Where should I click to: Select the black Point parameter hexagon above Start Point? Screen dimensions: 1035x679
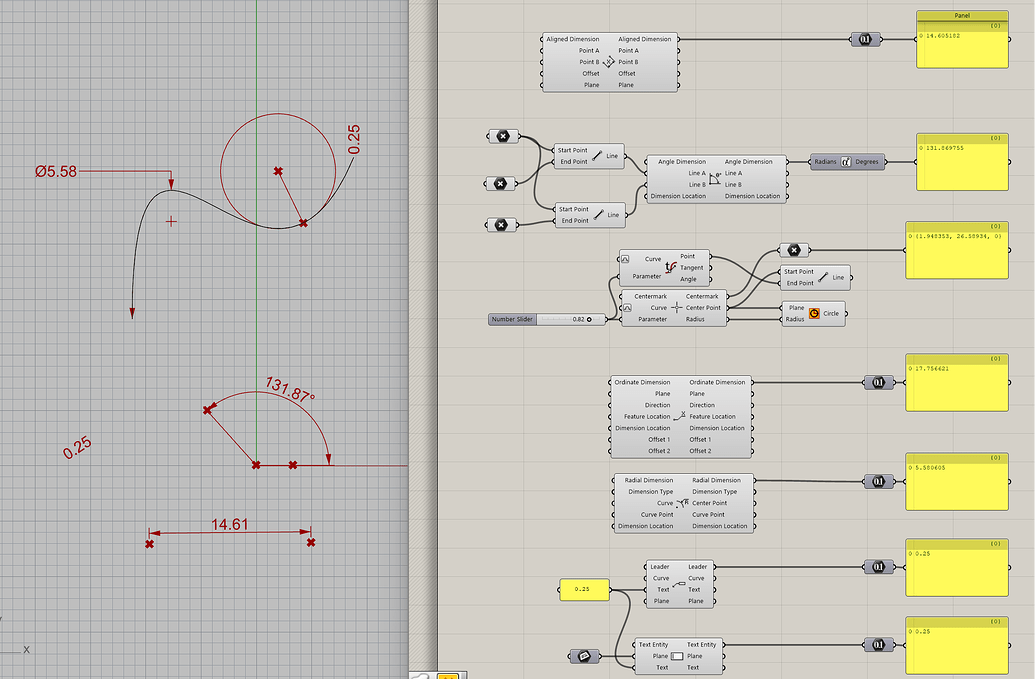point(503,136)
